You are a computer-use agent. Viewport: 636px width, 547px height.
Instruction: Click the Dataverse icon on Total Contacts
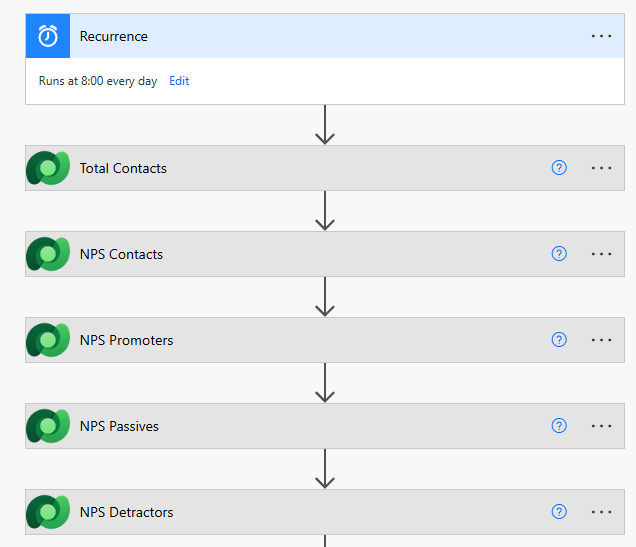(x=48, y=168)
